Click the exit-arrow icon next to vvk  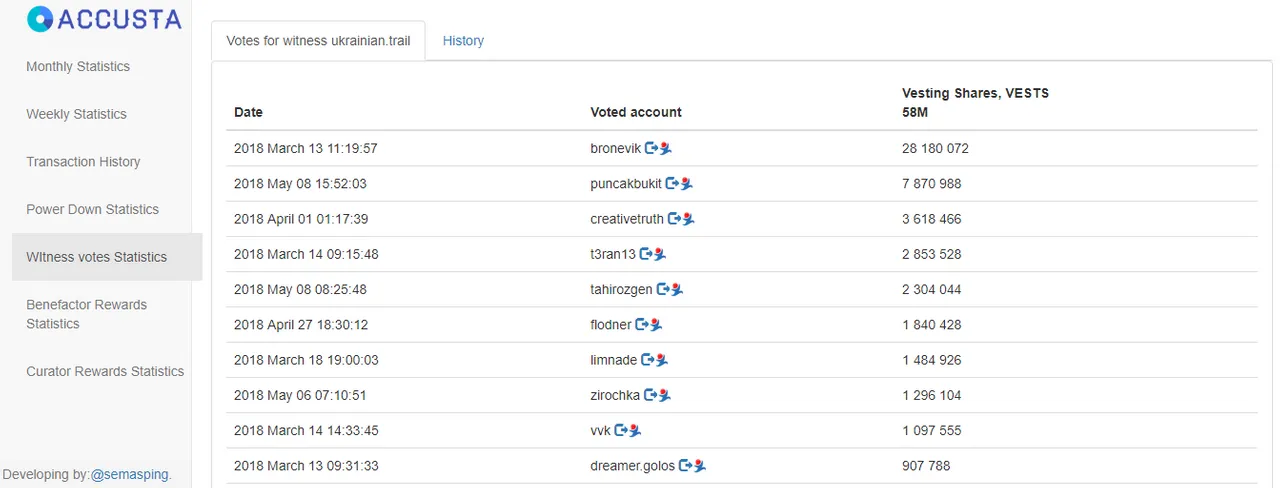(621, 430)
